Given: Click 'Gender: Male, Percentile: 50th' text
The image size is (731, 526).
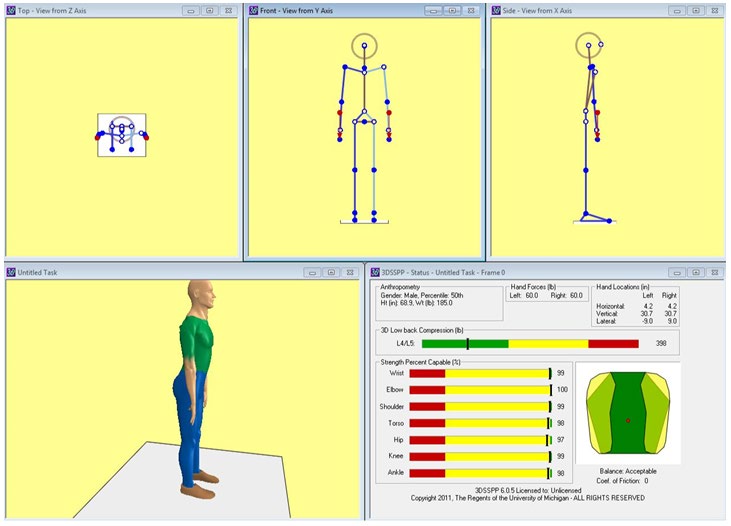Looking at the screenshot, I should pos(421,295).
